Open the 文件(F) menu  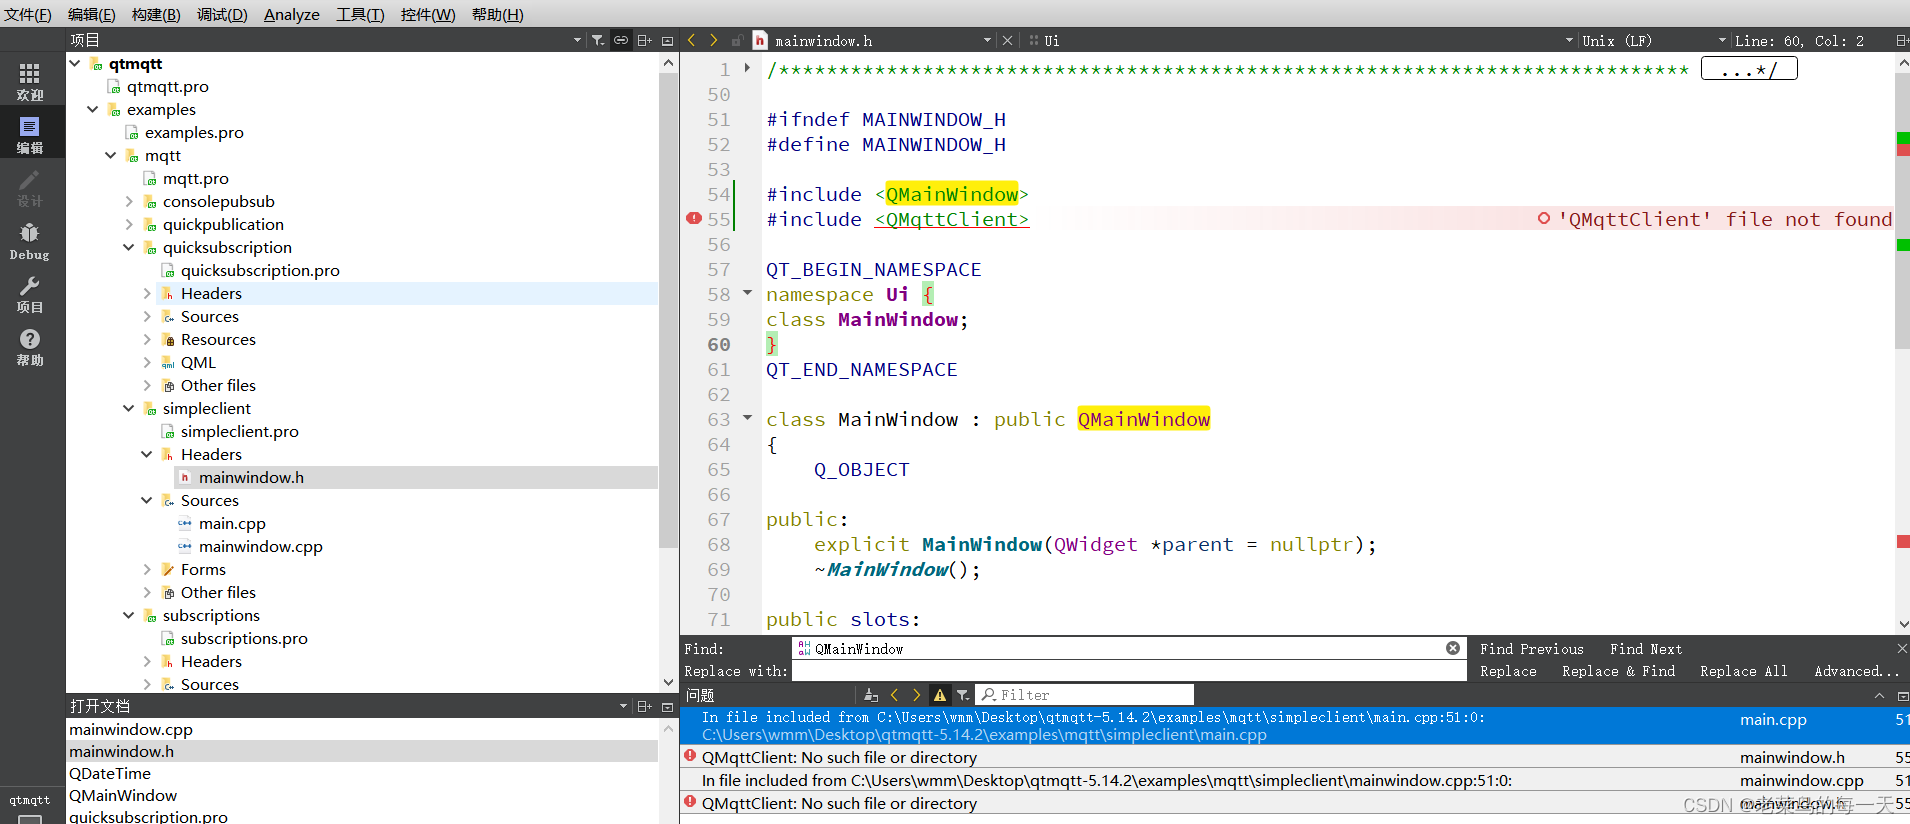click(28, 14)
